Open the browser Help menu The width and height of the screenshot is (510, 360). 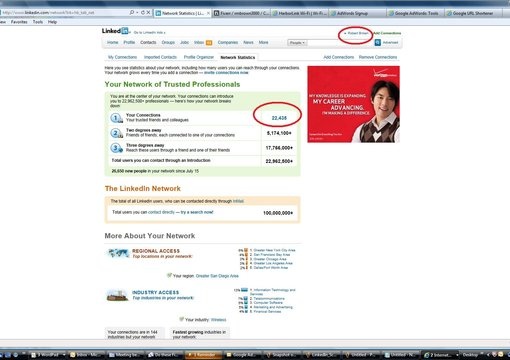tap(52, 22)
